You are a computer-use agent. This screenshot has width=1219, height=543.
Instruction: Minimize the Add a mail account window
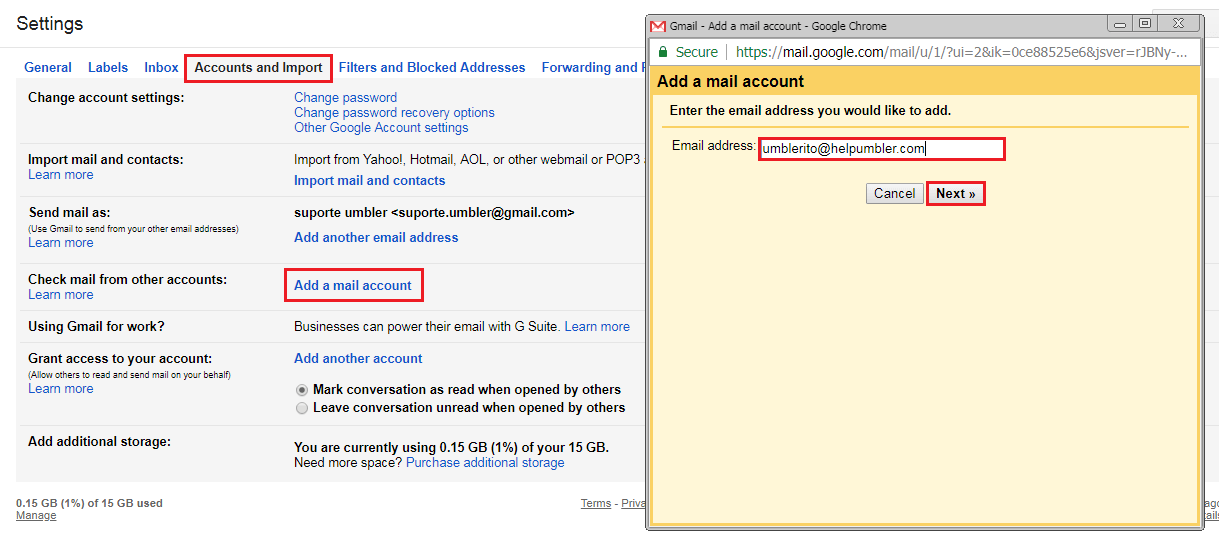[1121, 24]
